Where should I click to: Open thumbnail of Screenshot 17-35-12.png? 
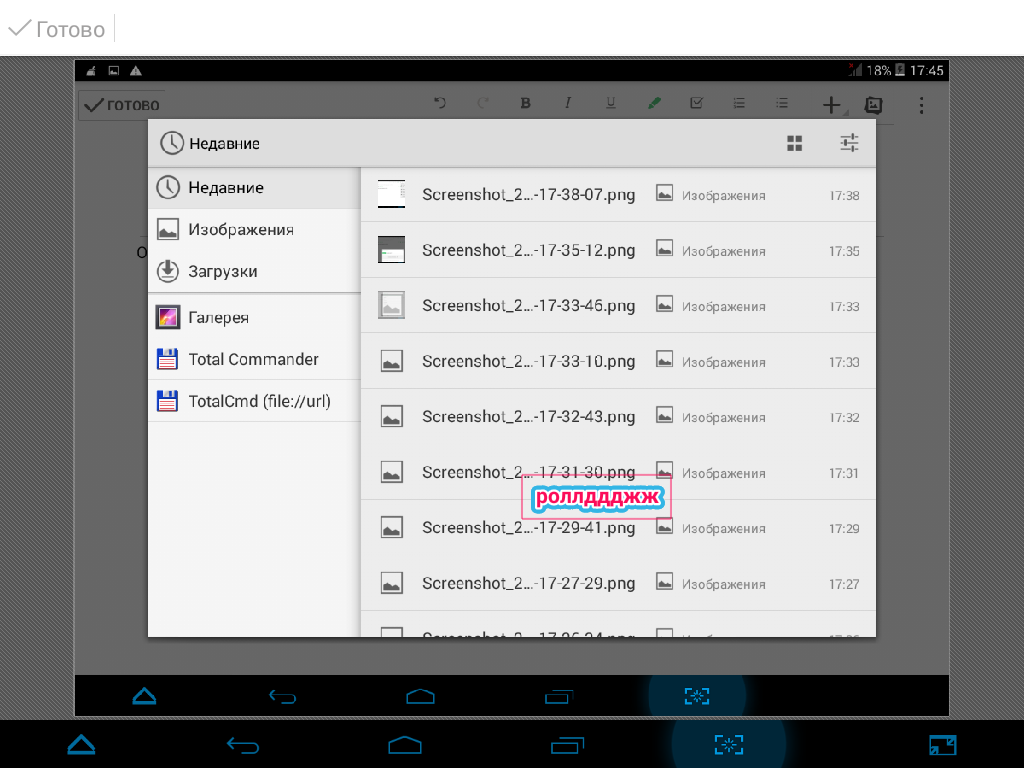pos(391,249)
